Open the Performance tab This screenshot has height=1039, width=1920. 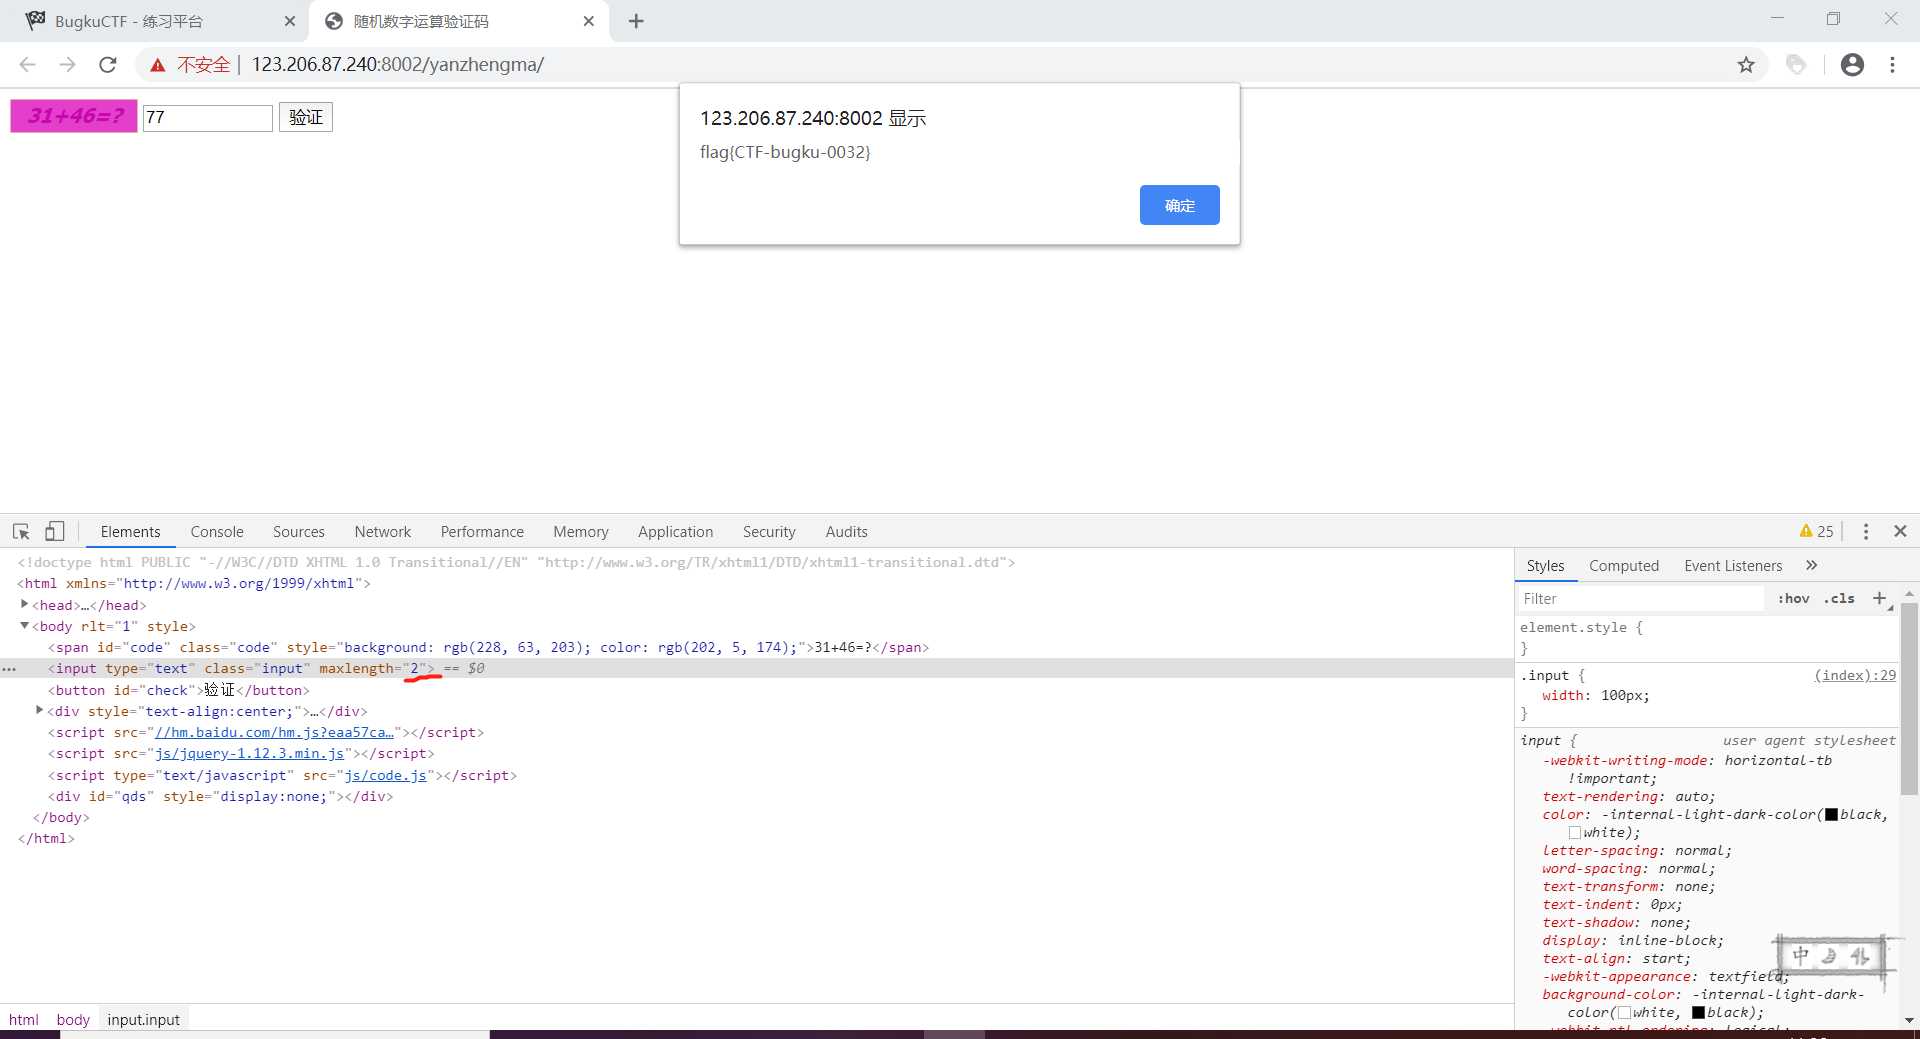(x=482, y=532)
